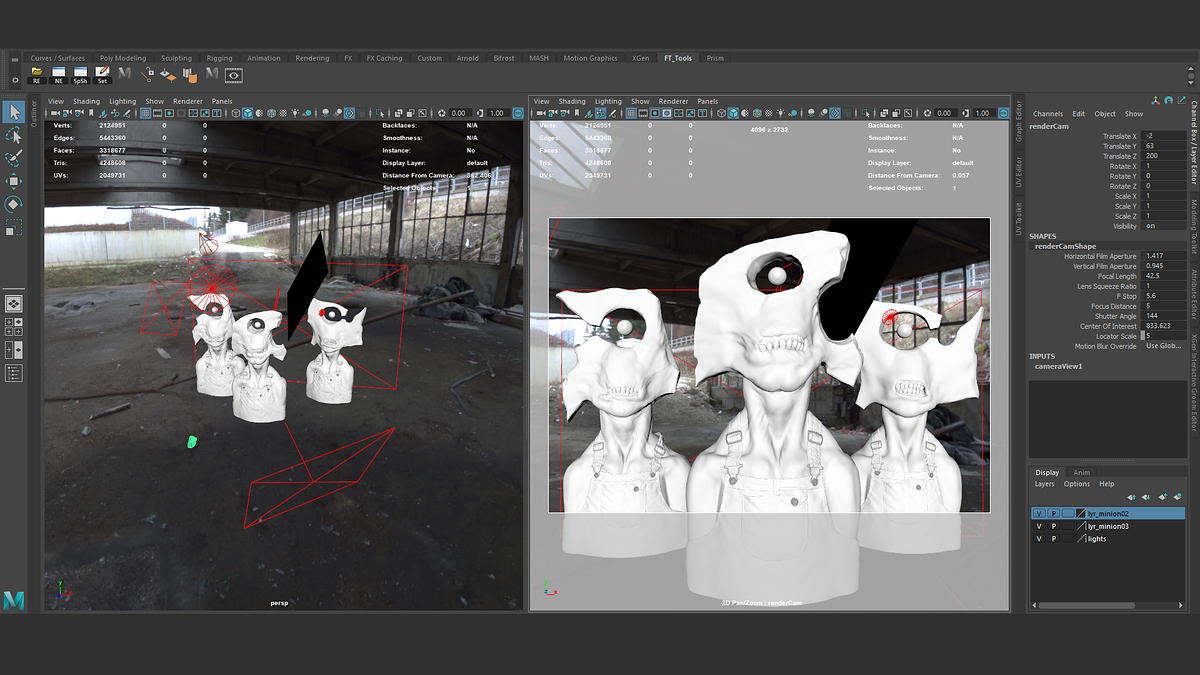Viewport: 1200px width, 675px height.
Task: Activate the Lasso select tool
Action: click(13, 135)
